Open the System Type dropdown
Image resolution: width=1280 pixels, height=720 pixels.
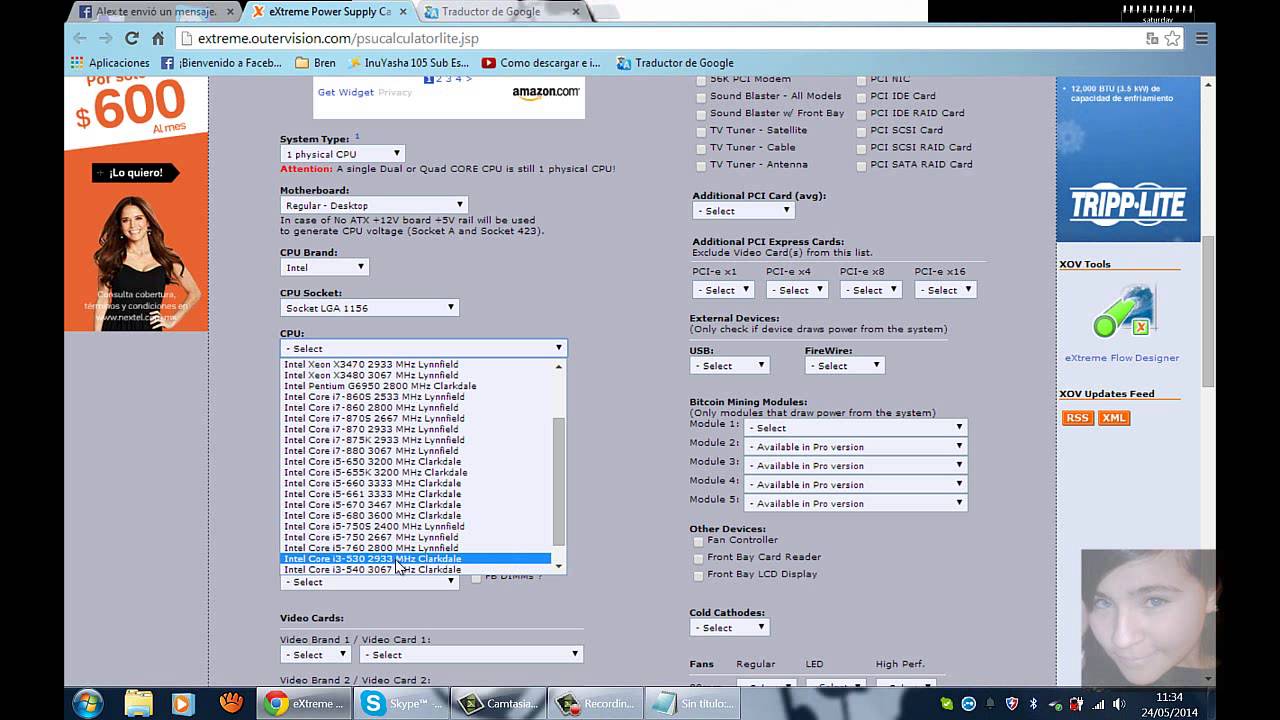pos(342,154)
